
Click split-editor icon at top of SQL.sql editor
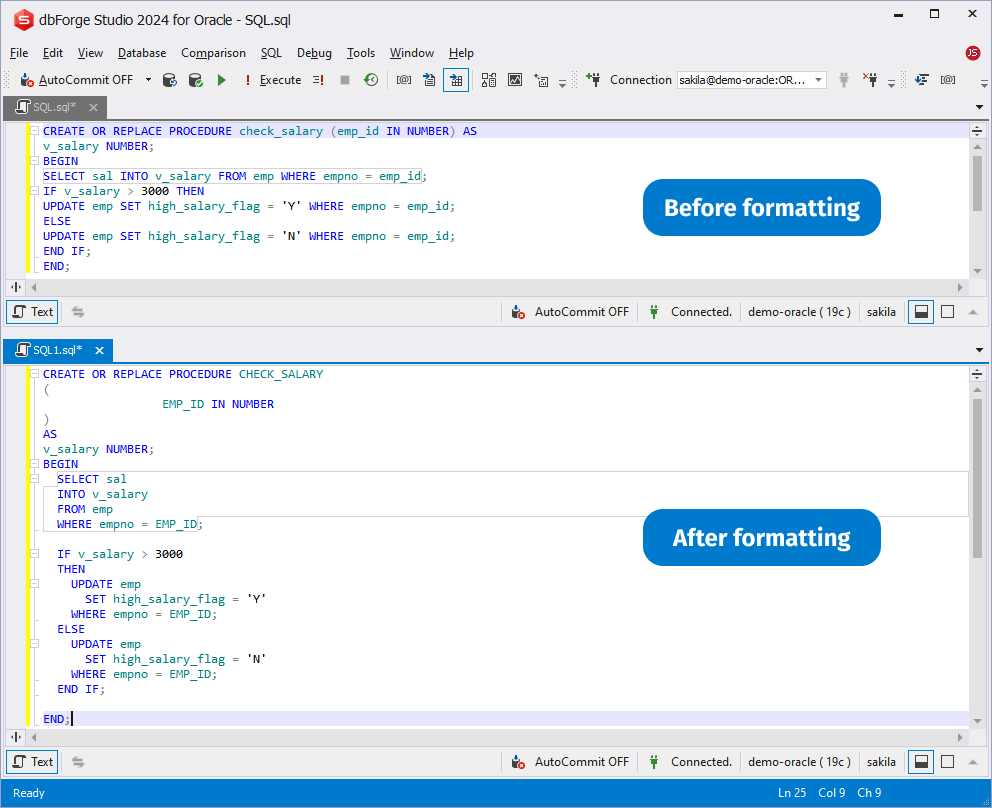click(977, 131)
